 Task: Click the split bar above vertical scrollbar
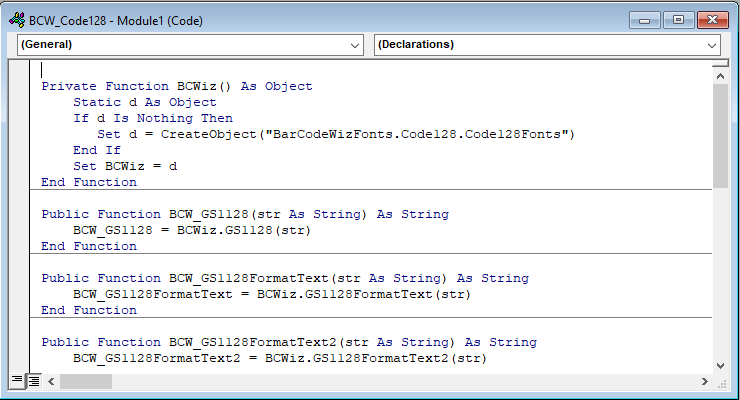pos(720,64)
